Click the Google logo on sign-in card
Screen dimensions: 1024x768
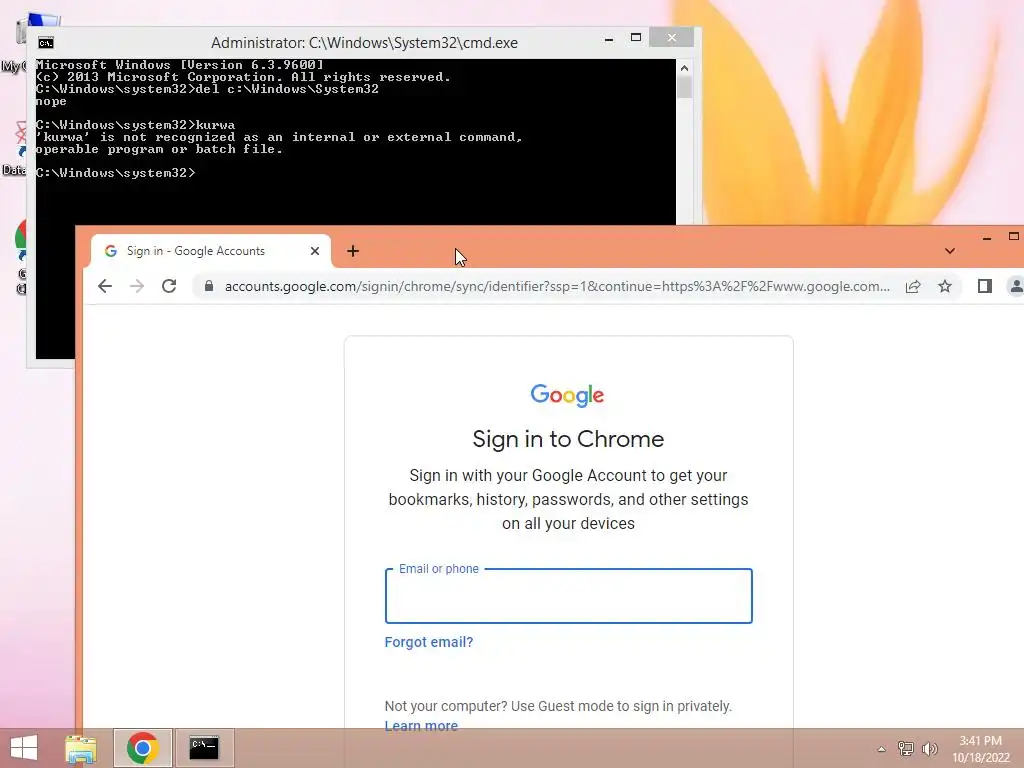(568, 395)
